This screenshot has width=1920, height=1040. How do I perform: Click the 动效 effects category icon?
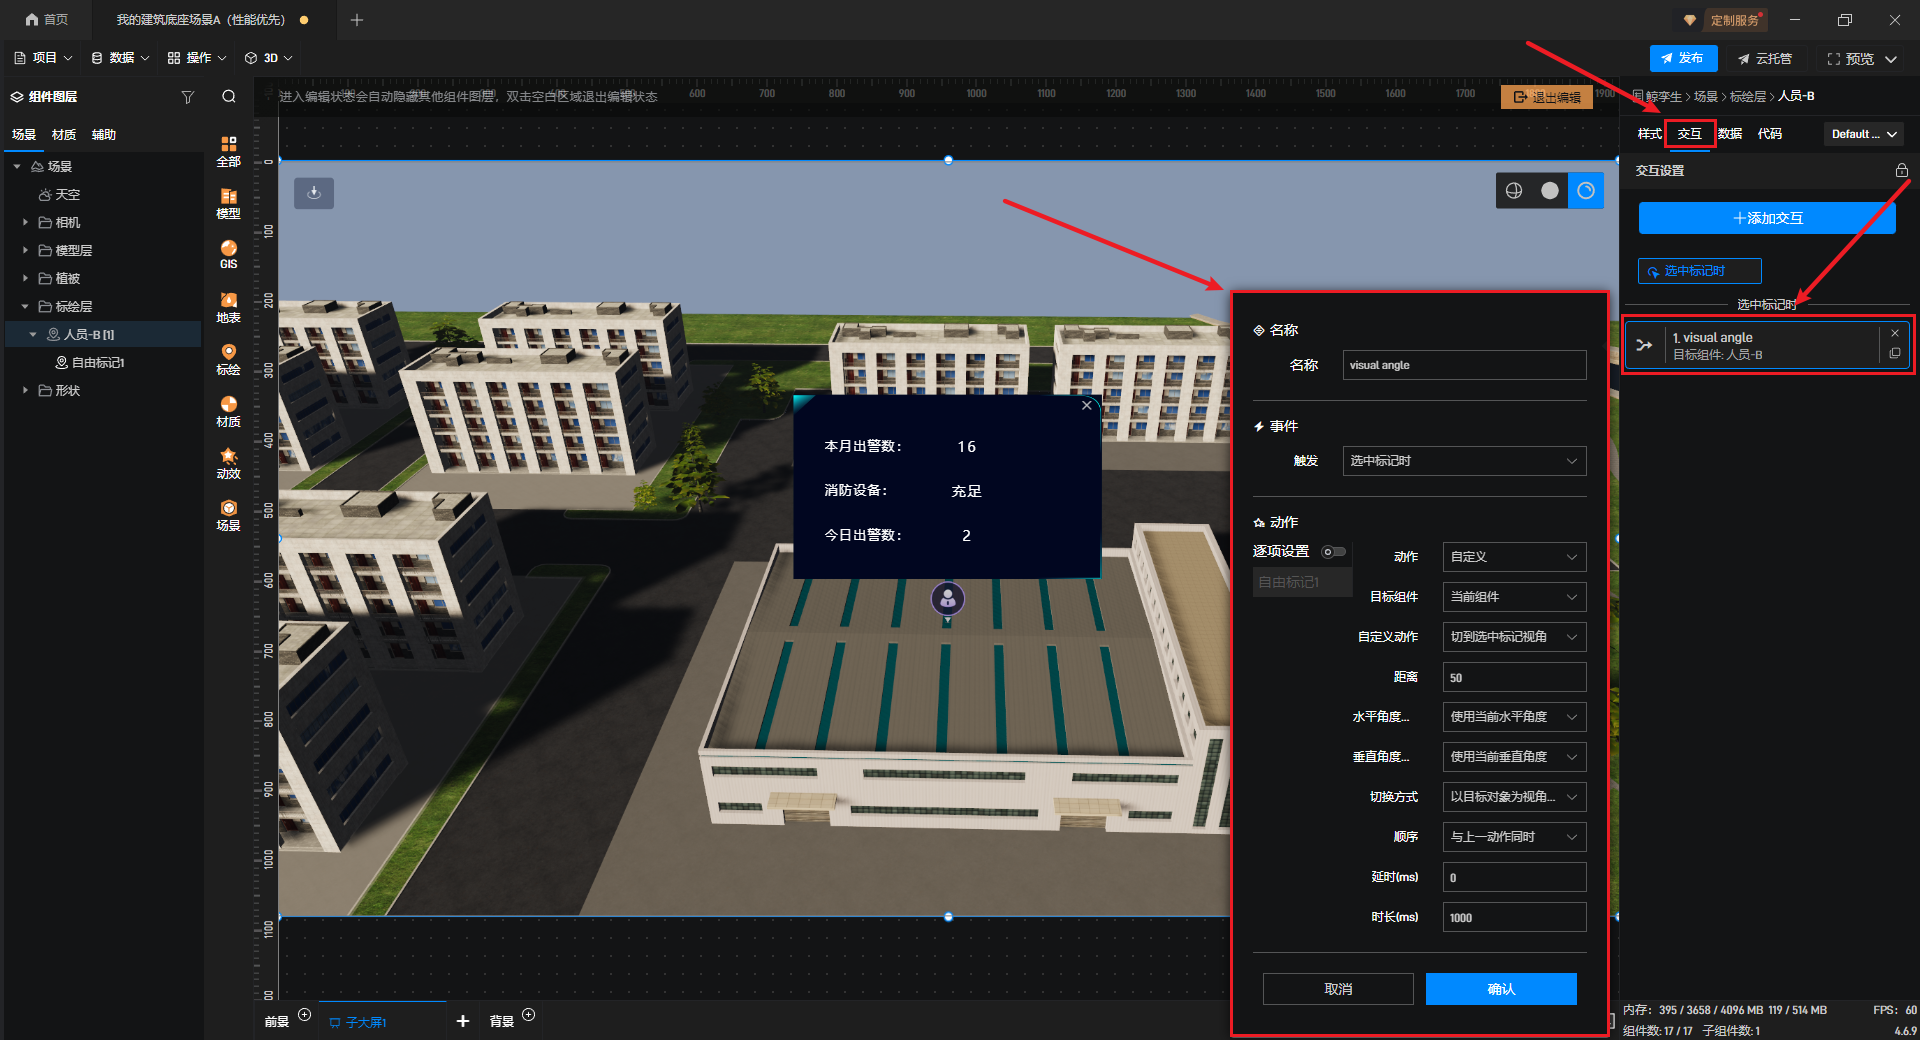(x=228, y=463)
